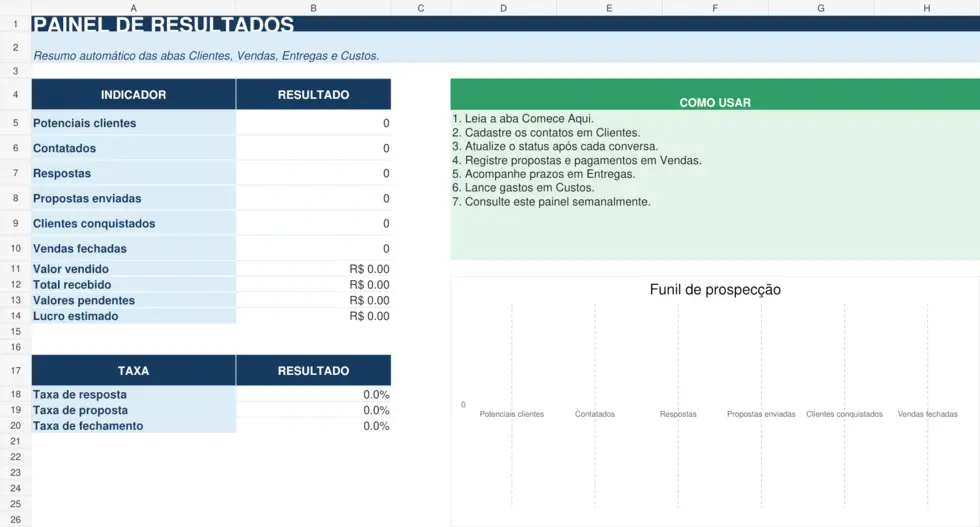Click the 0.0% value for Taxa de proposta
The image size is (980, 527).
click(313, 410)
